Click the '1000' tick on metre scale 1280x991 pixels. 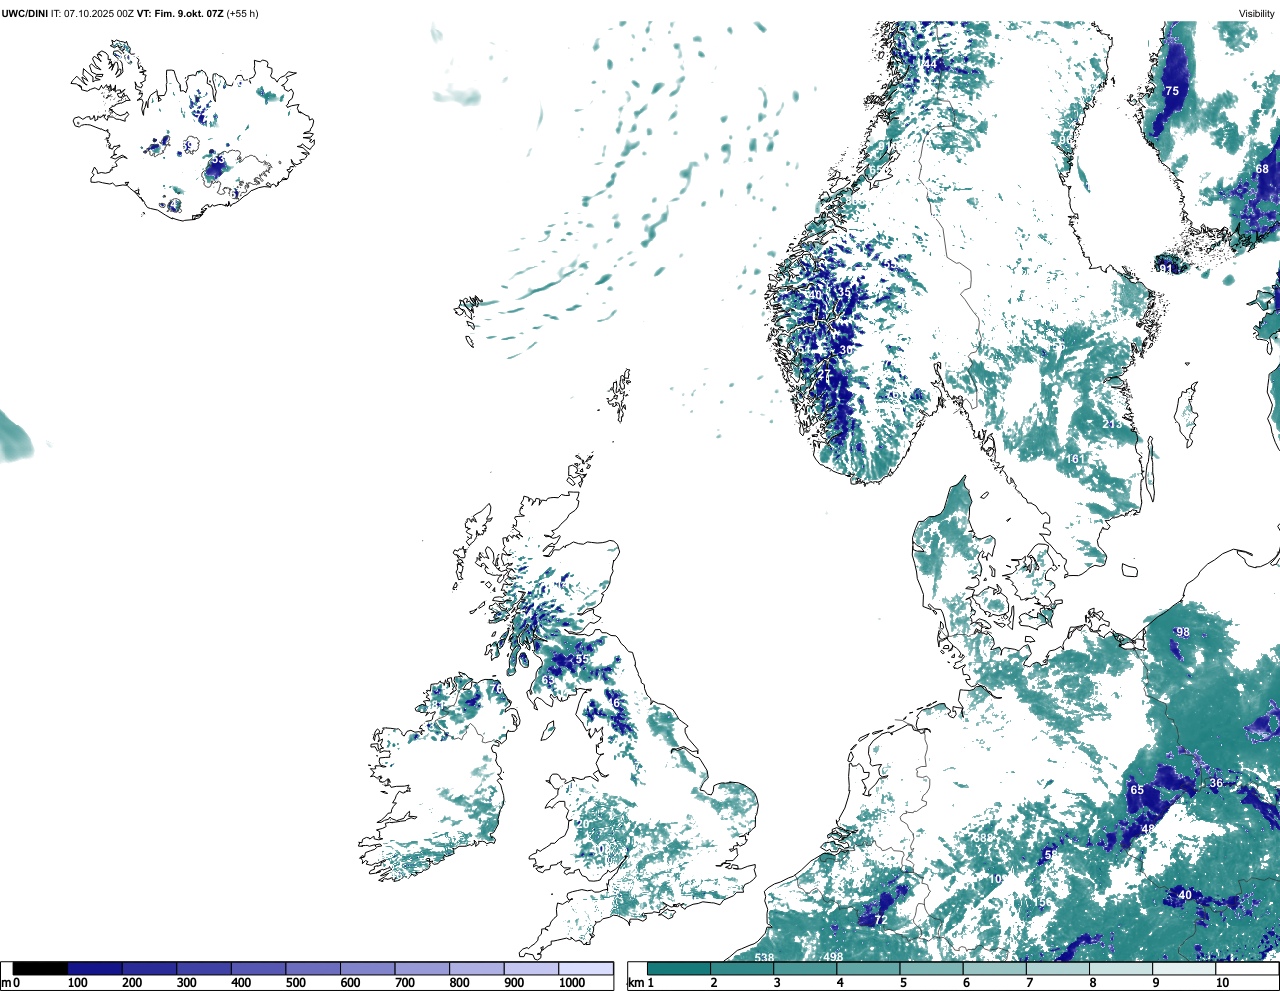pos(572,983)
